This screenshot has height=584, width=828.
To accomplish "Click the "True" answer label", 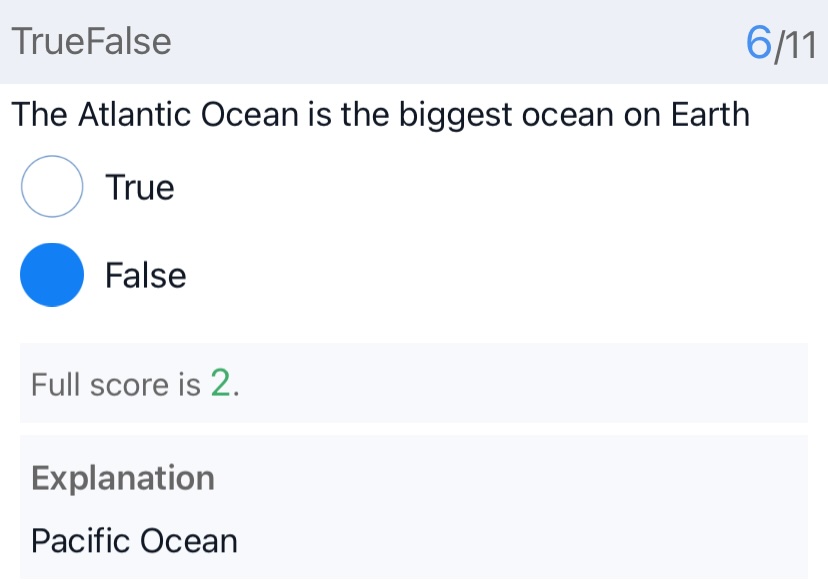I will click(x=140, y=187).
